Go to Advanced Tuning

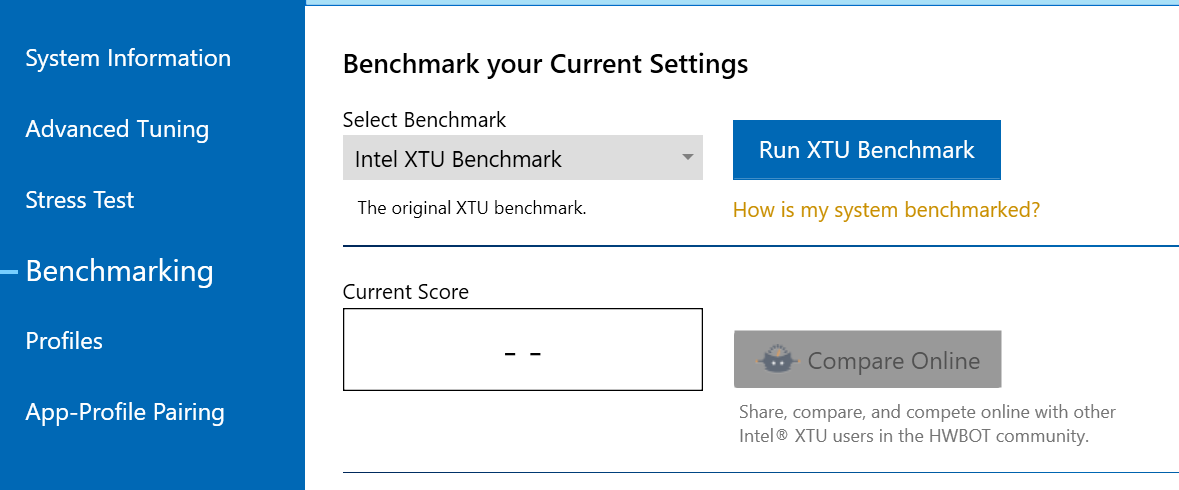click(x=117, y=129)
